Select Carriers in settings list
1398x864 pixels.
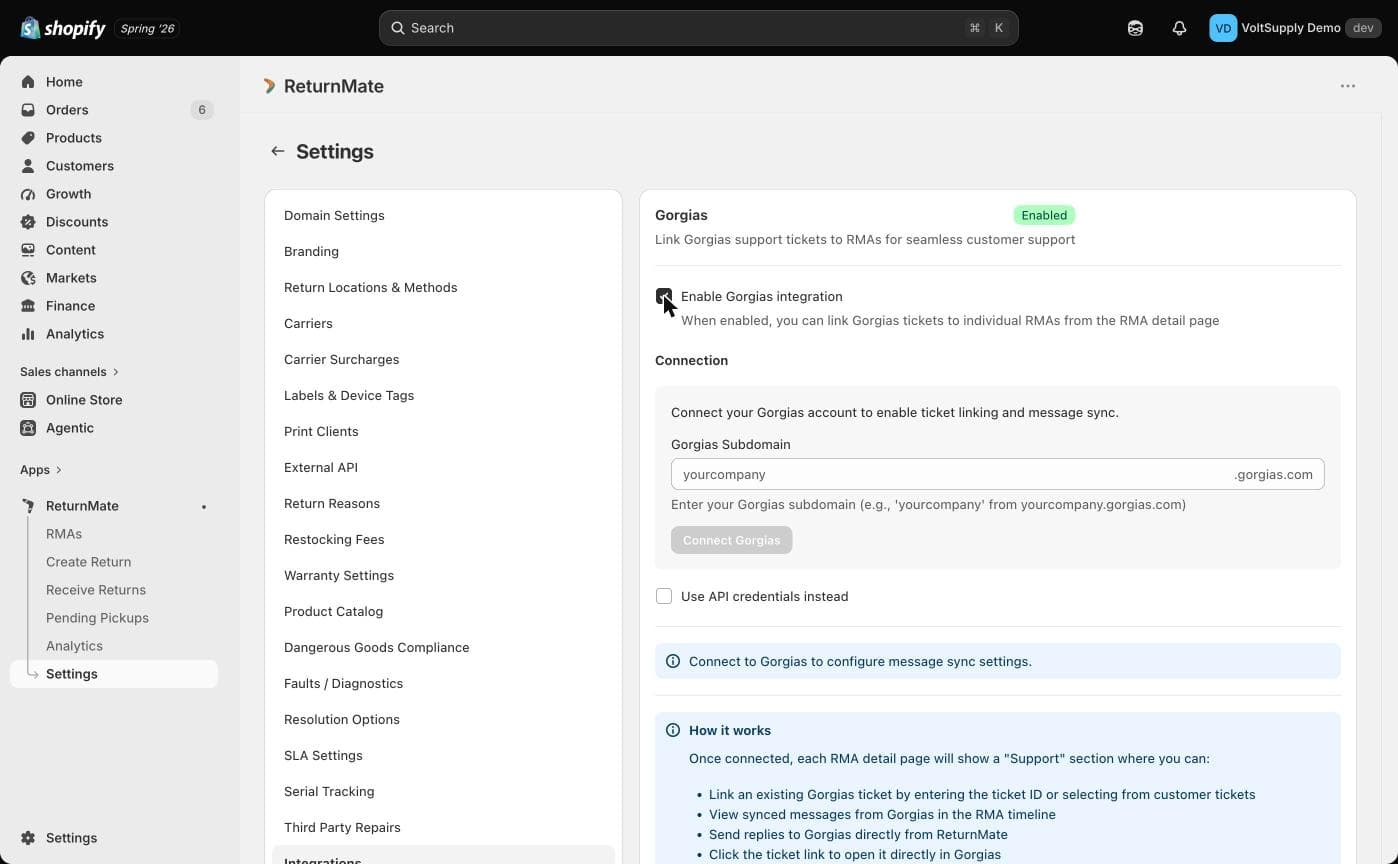click(308, 323)
